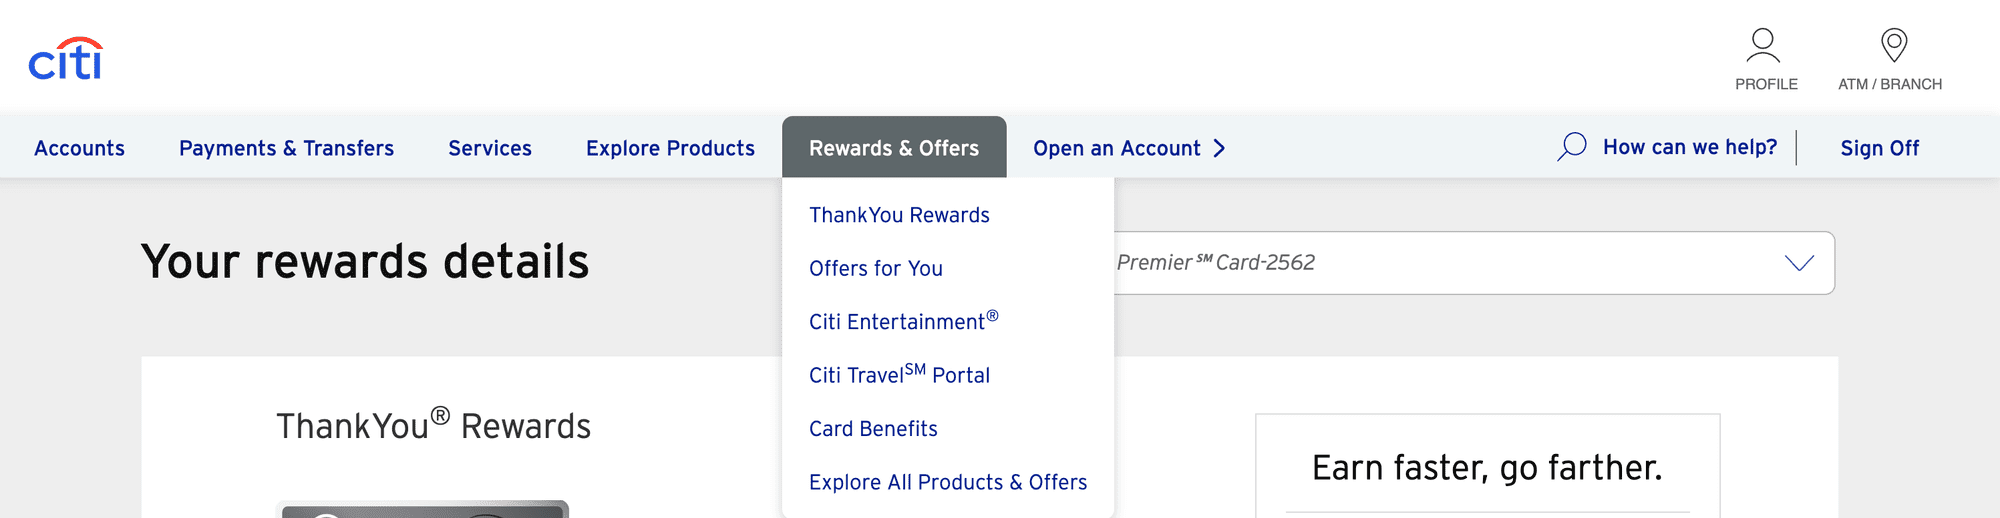Expand the Premier Card-2562 account dropdown

1798,263
